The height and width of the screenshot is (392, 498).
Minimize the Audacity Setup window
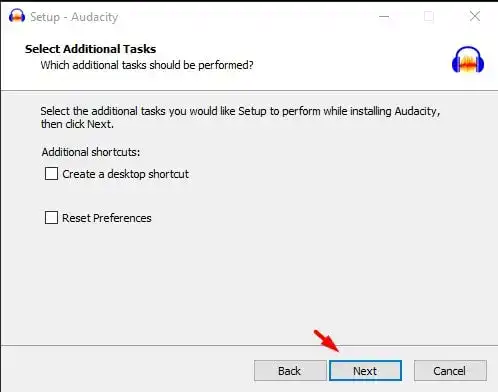pos(384,16)
